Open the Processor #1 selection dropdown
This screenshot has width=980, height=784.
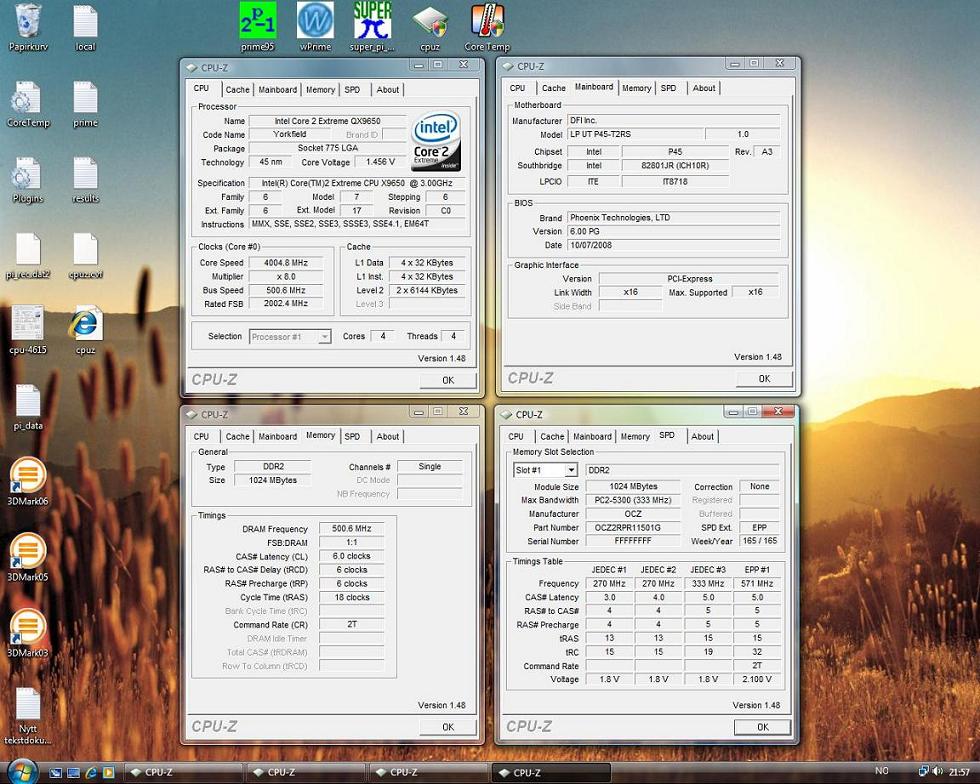pos(290,336)
